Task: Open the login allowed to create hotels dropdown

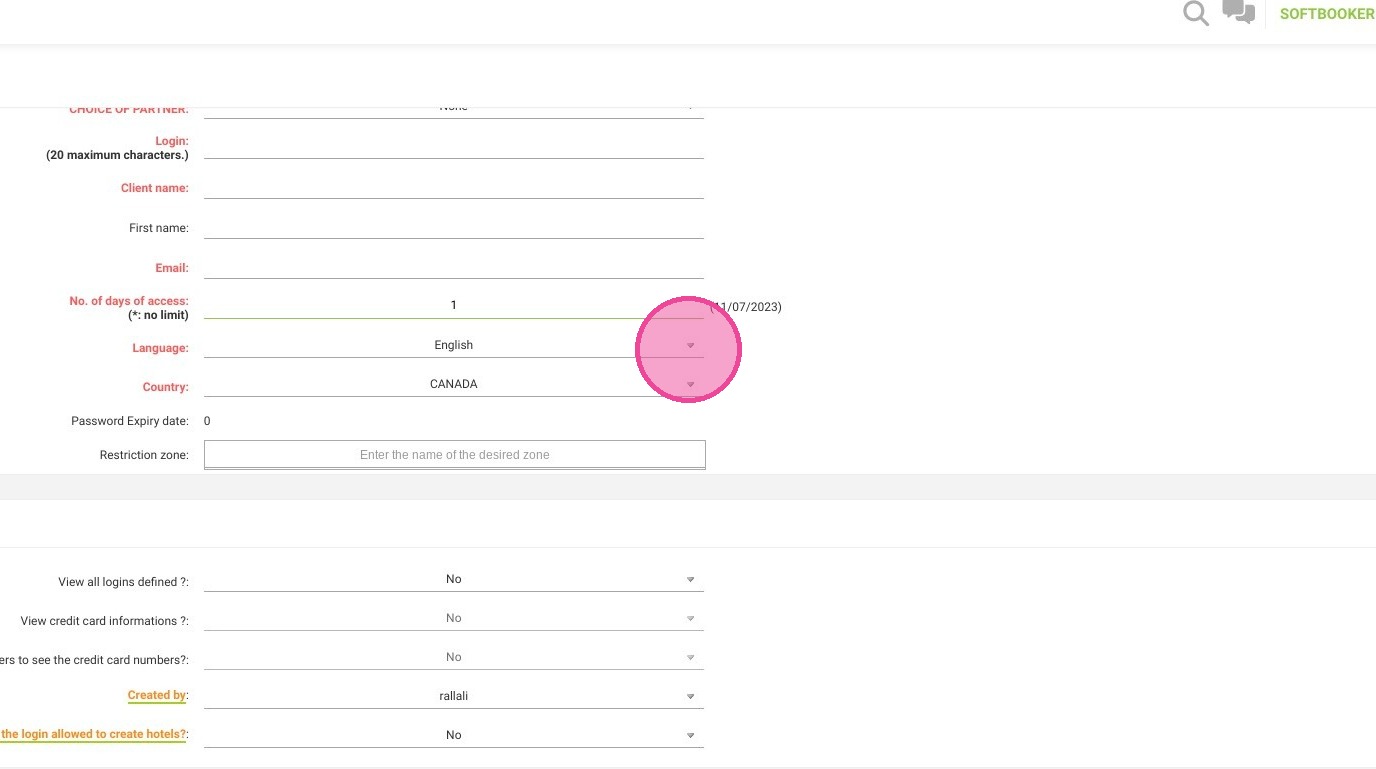Action: tap(454, 735)
